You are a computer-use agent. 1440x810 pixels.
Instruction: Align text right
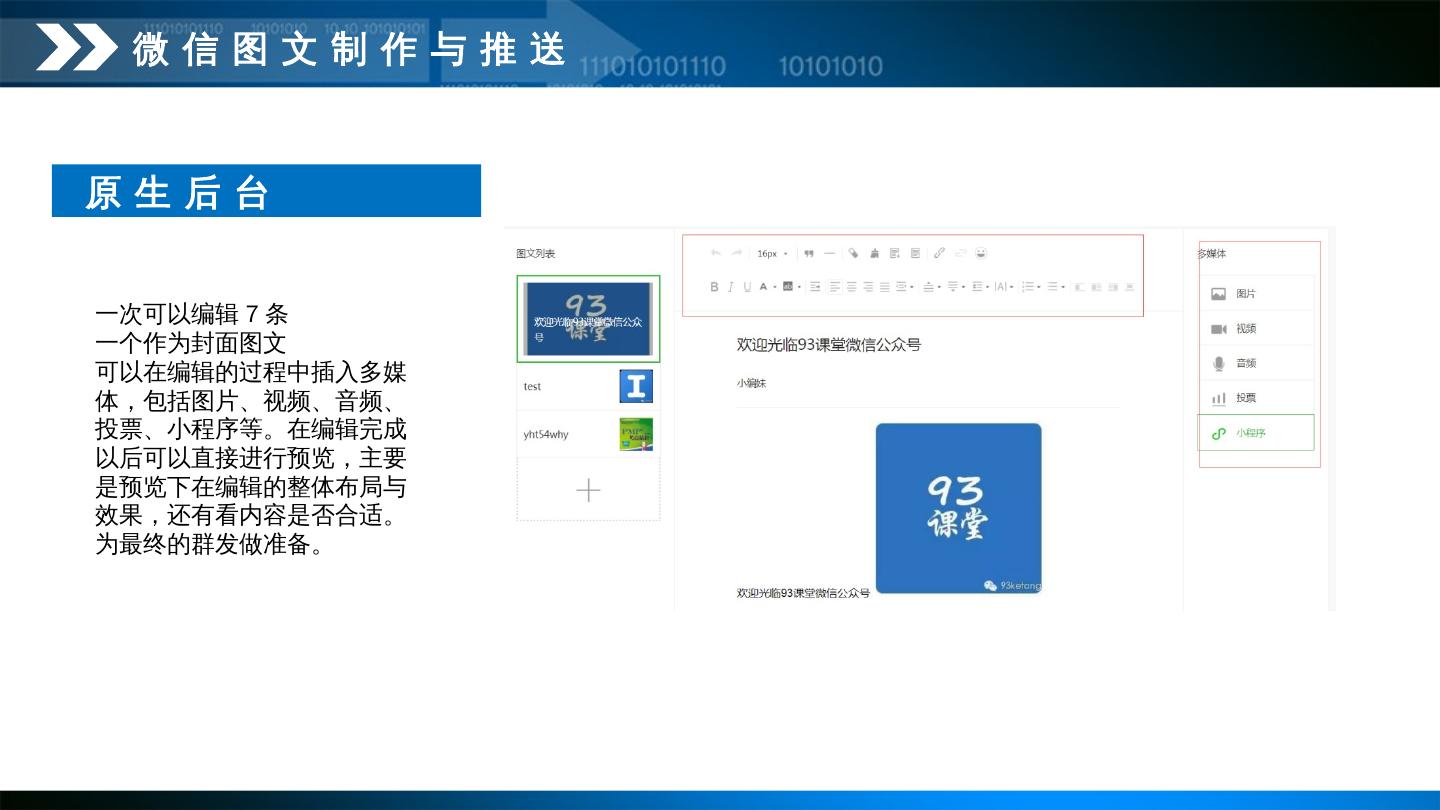pyautogui.click(x=868, y=287)
